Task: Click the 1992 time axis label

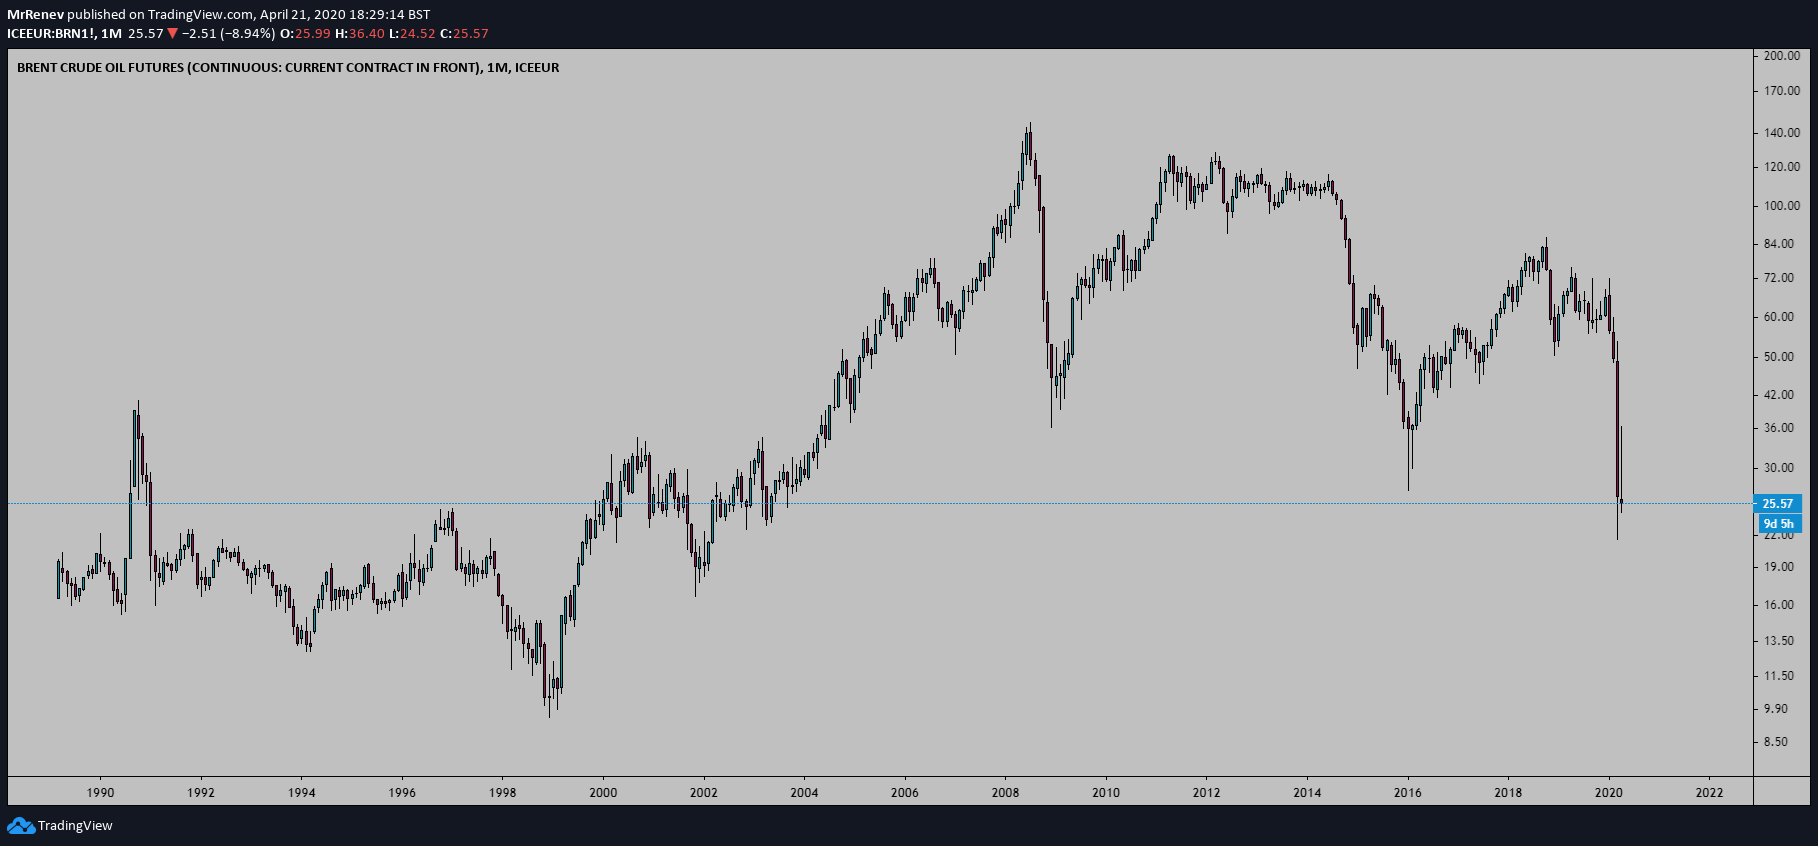Action: [201, 793]
